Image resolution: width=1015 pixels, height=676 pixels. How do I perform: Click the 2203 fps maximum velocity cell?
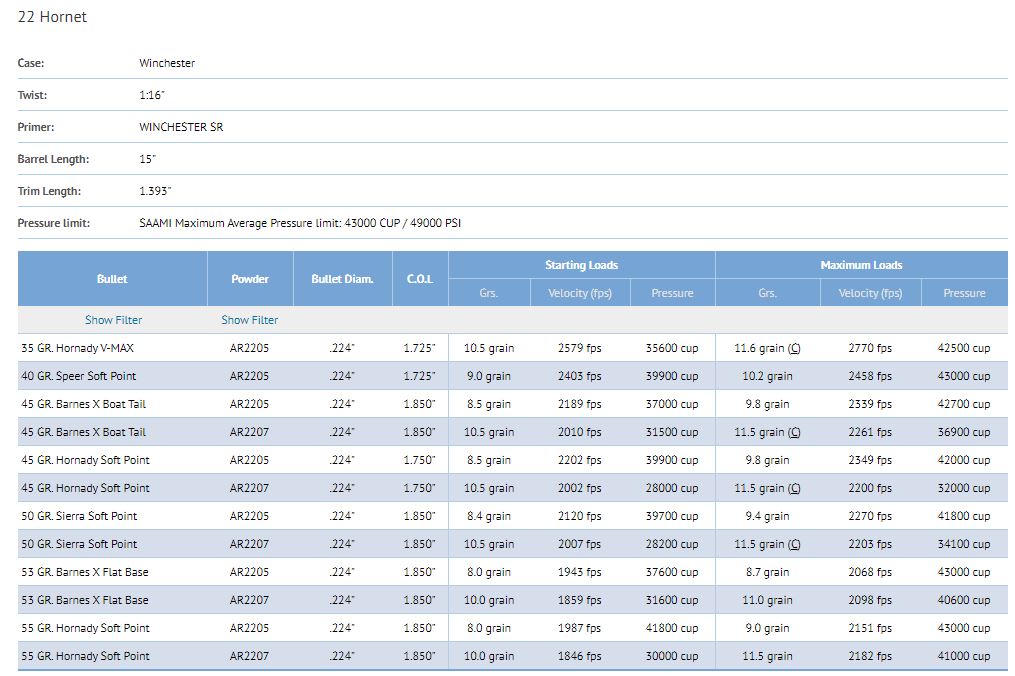870,545
